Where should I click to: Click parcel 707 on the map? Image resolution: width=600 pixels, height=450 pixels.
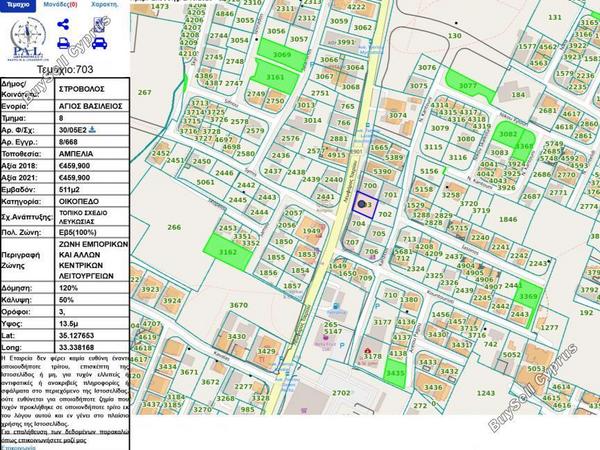[x=352, y=242]
